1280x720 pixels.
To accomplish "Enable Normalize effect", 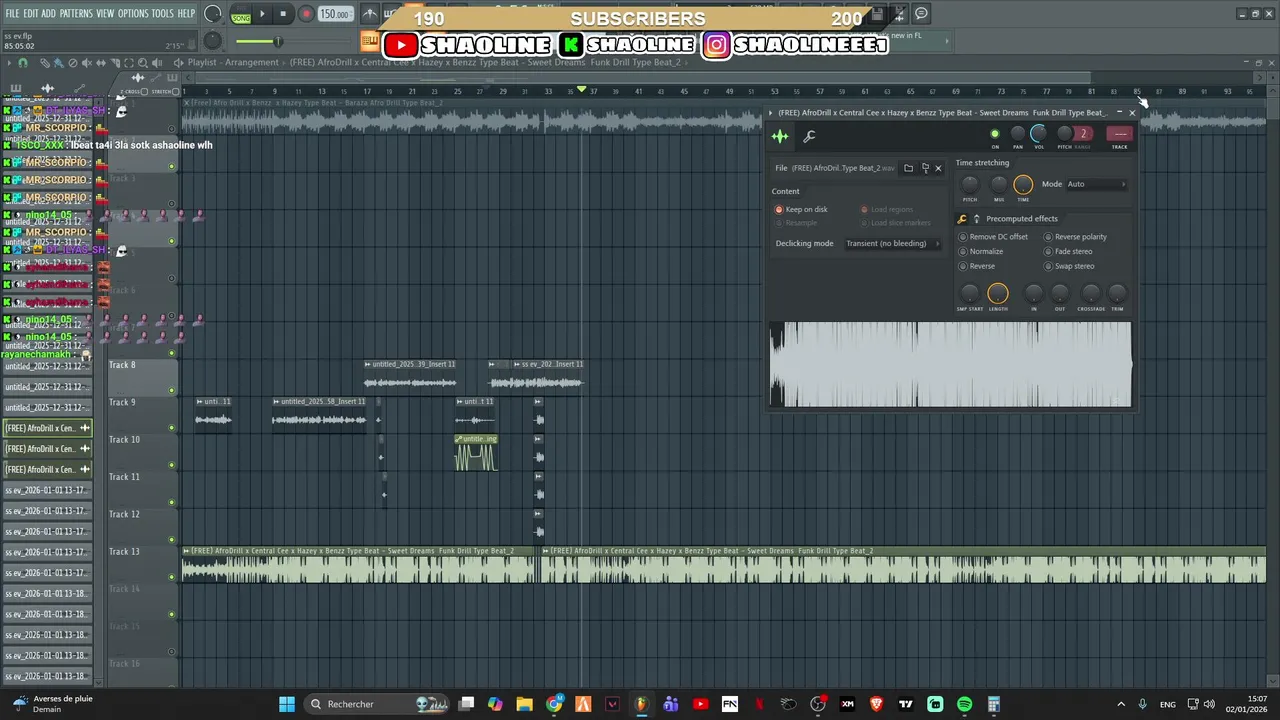I will click(x=981, y=251).
